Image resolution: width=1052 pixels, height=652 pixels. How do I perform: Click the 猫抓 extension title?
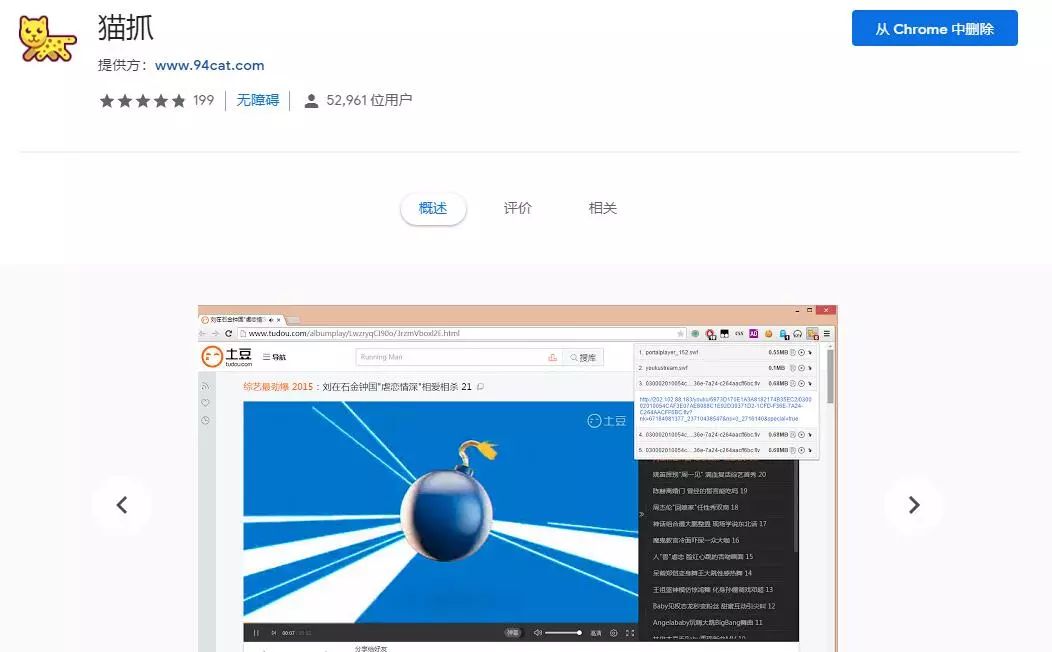point(126,28)
